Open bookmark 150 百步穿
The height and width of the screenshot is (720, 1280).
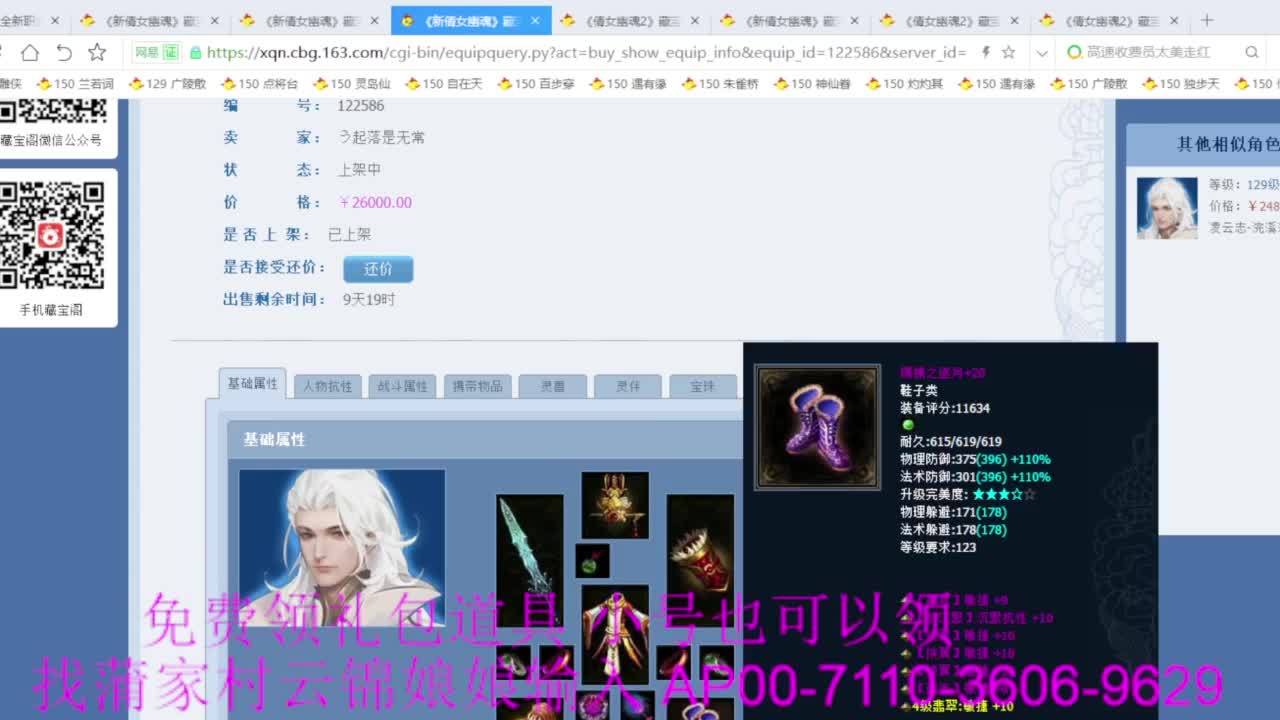pyautogui.click(x=535, y=84)
